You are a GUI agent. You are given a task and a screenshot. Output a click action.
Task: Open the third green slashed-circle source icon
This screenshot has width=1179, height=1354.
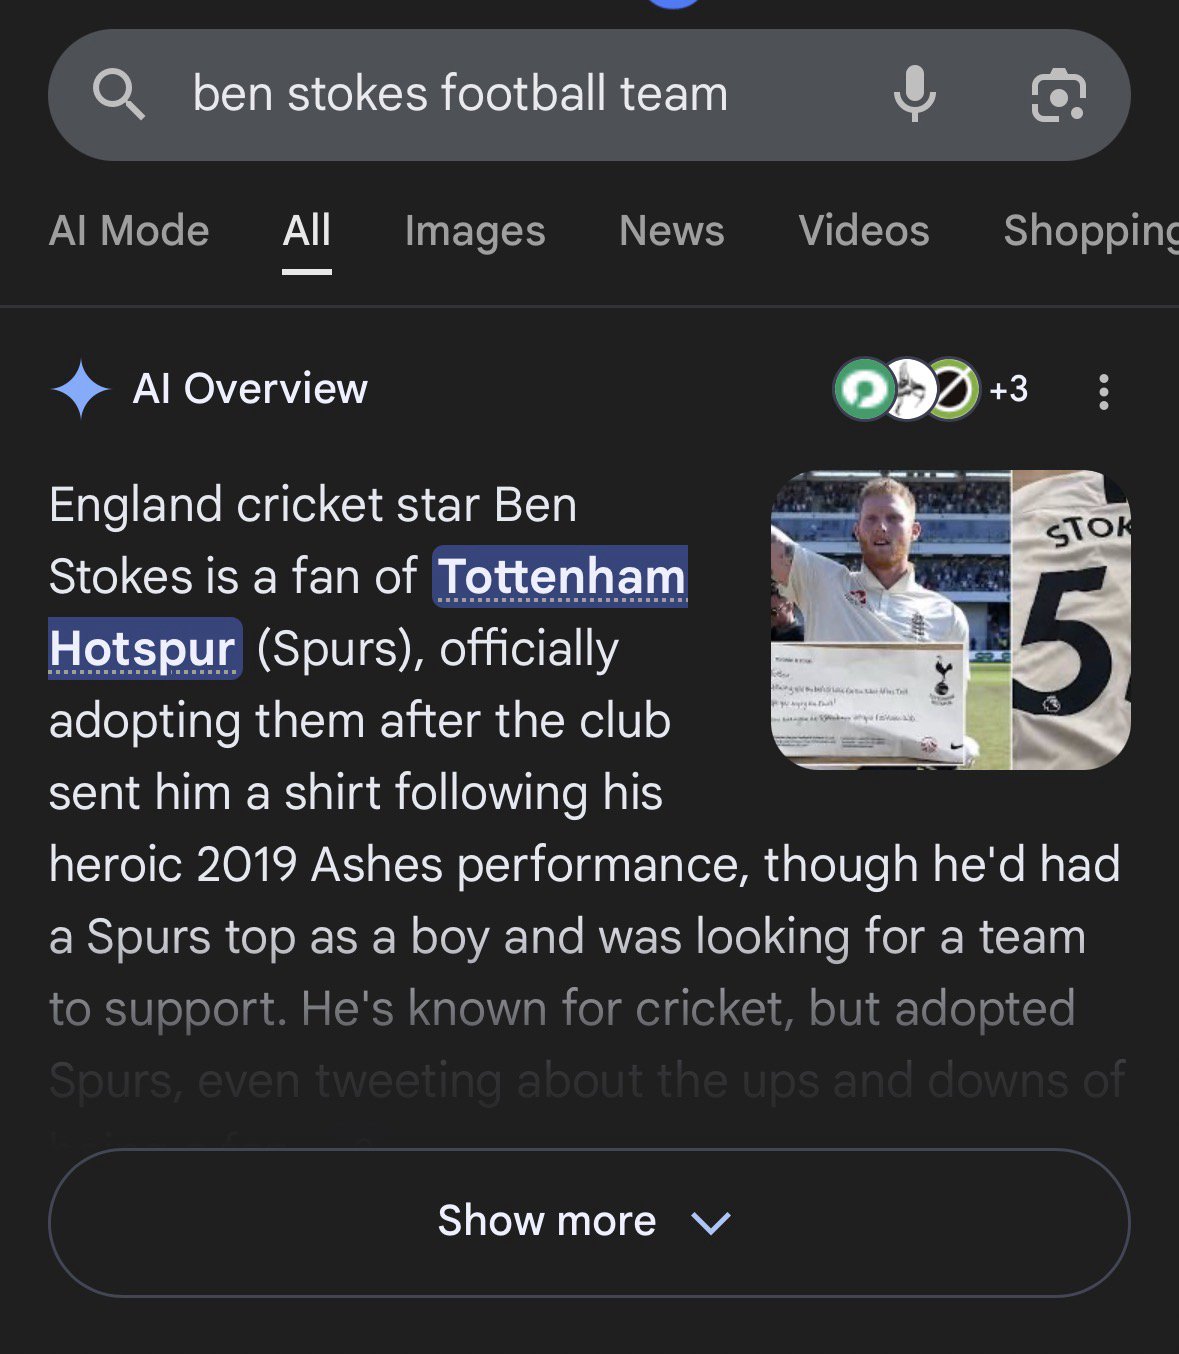click(x=952, y=389)
